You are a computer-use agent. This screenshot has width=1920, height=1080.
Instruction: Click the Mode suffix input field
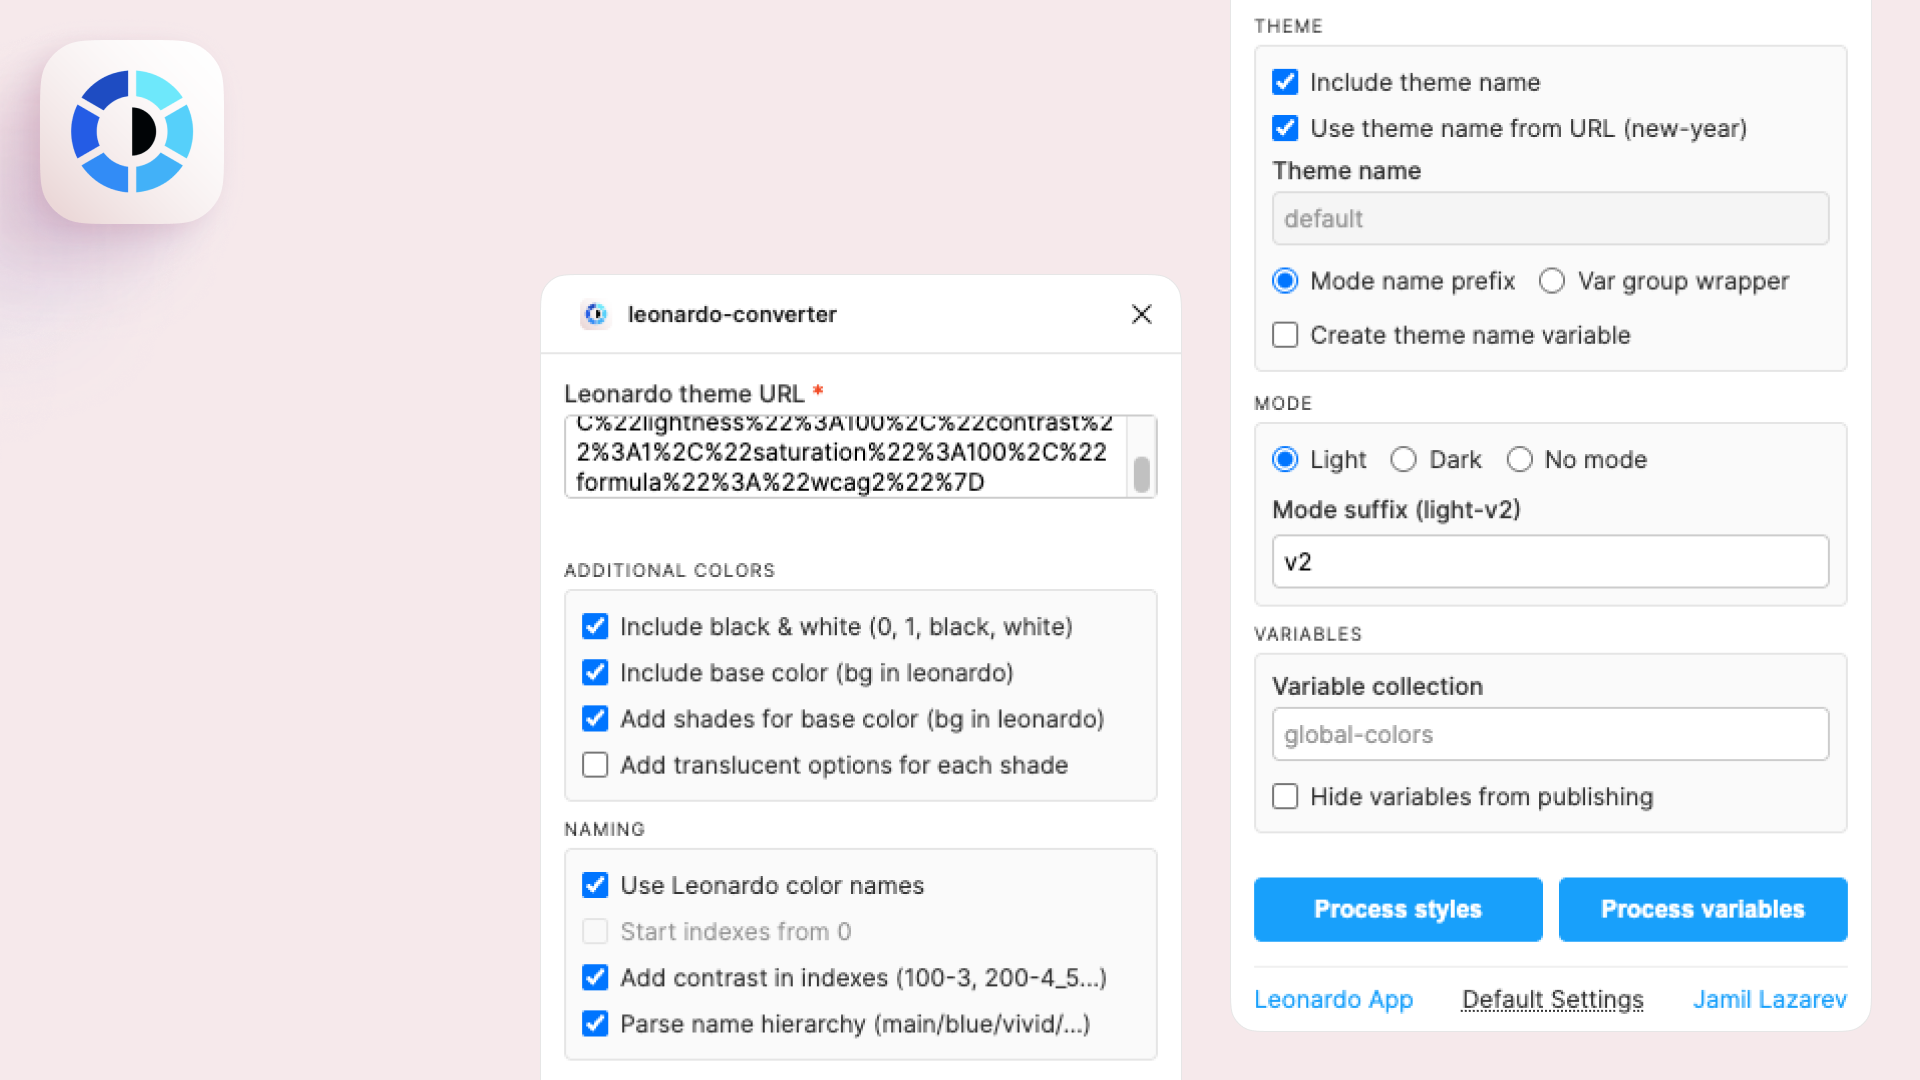point(1550,561)
